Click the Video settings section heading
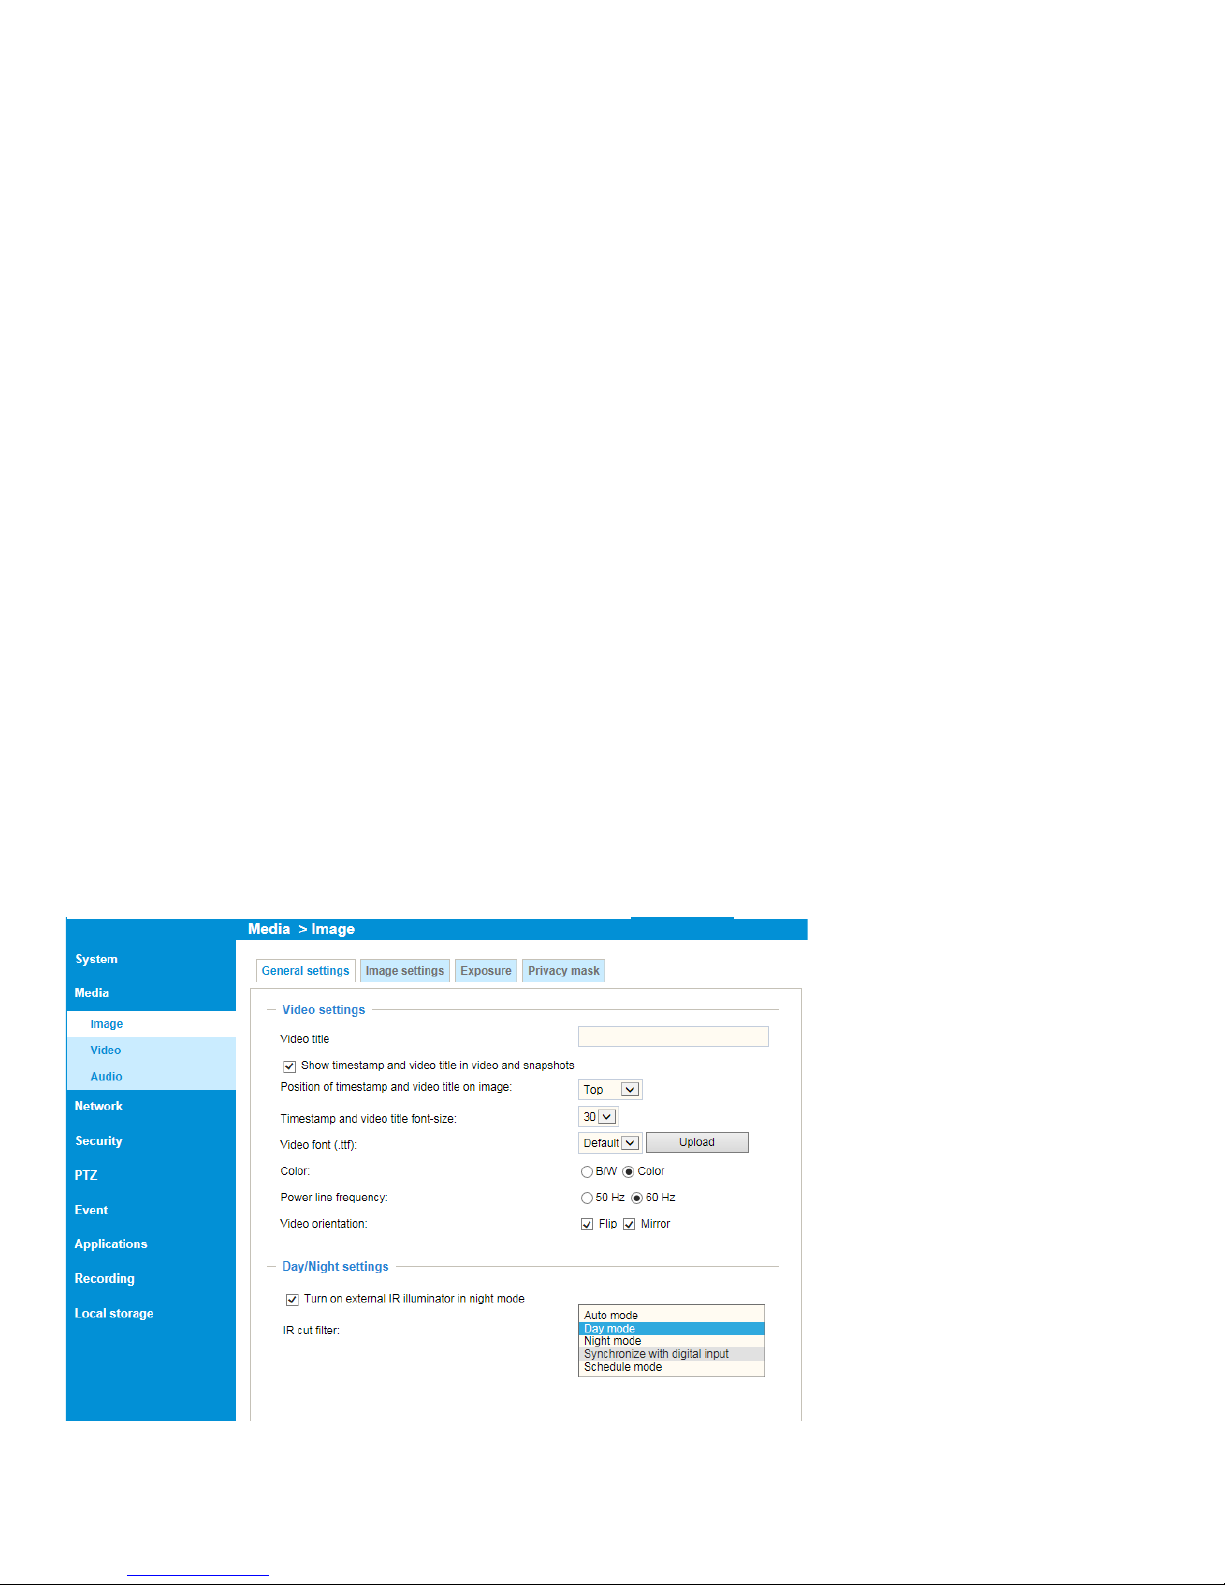1225x1585 pixels. [x=324, y=1010]
